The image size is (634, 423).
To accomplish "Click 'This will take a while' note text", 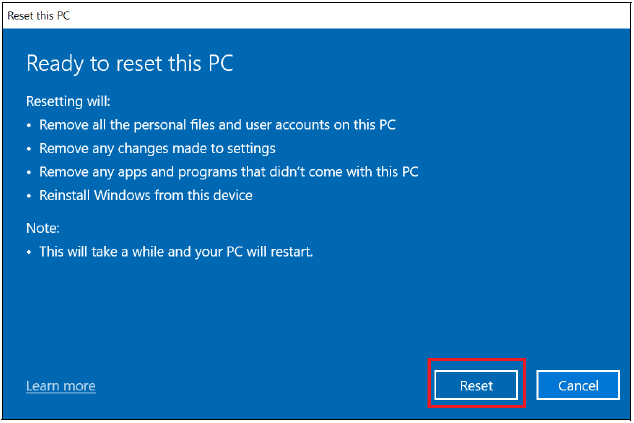I will (x=176, y=252).
